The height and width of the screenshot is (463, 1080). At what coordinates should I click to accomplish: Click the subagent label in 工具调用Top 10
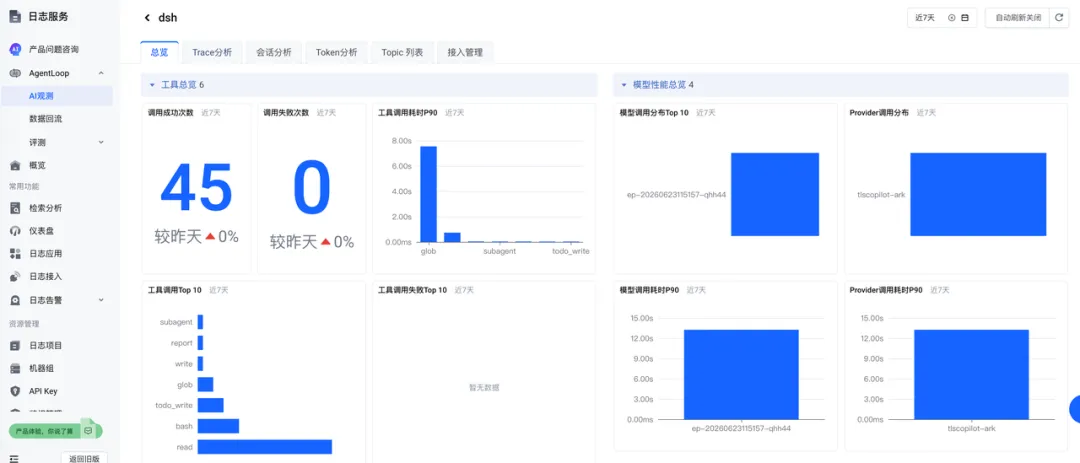click(x=176, y=322)
